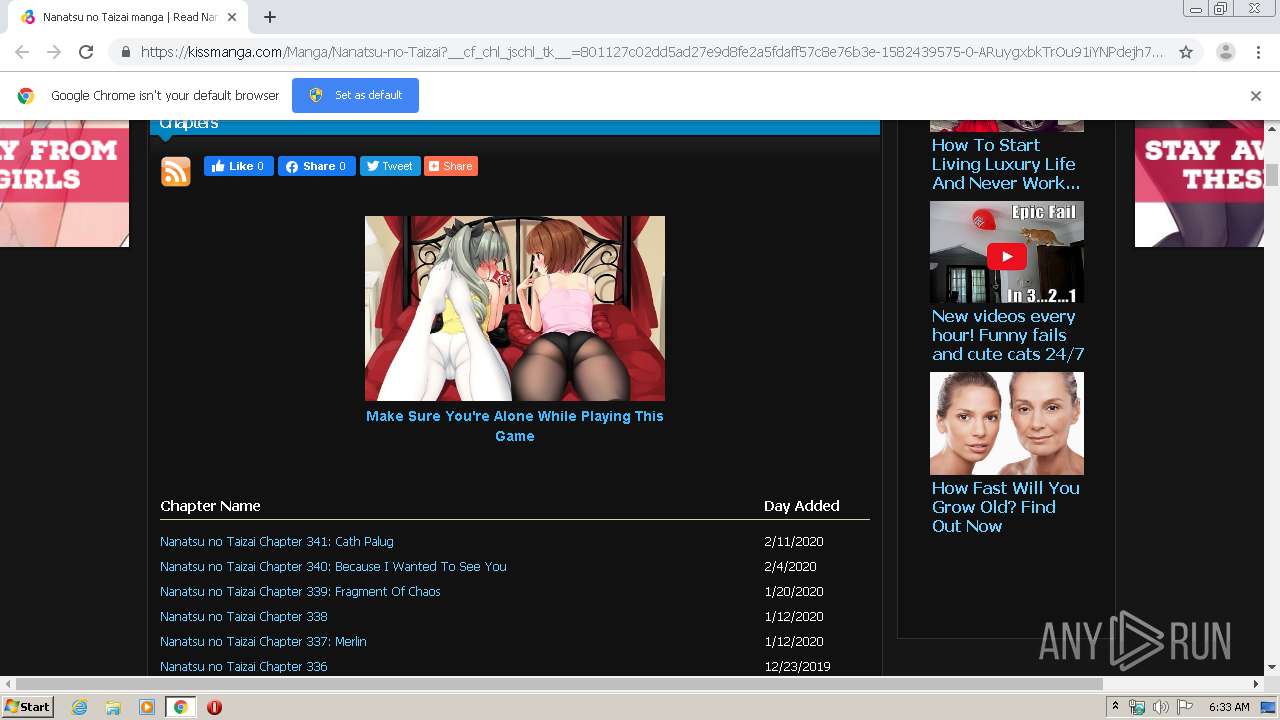
Task: Click the Twitter Tweet button
Action: click(x=389, y=166)
